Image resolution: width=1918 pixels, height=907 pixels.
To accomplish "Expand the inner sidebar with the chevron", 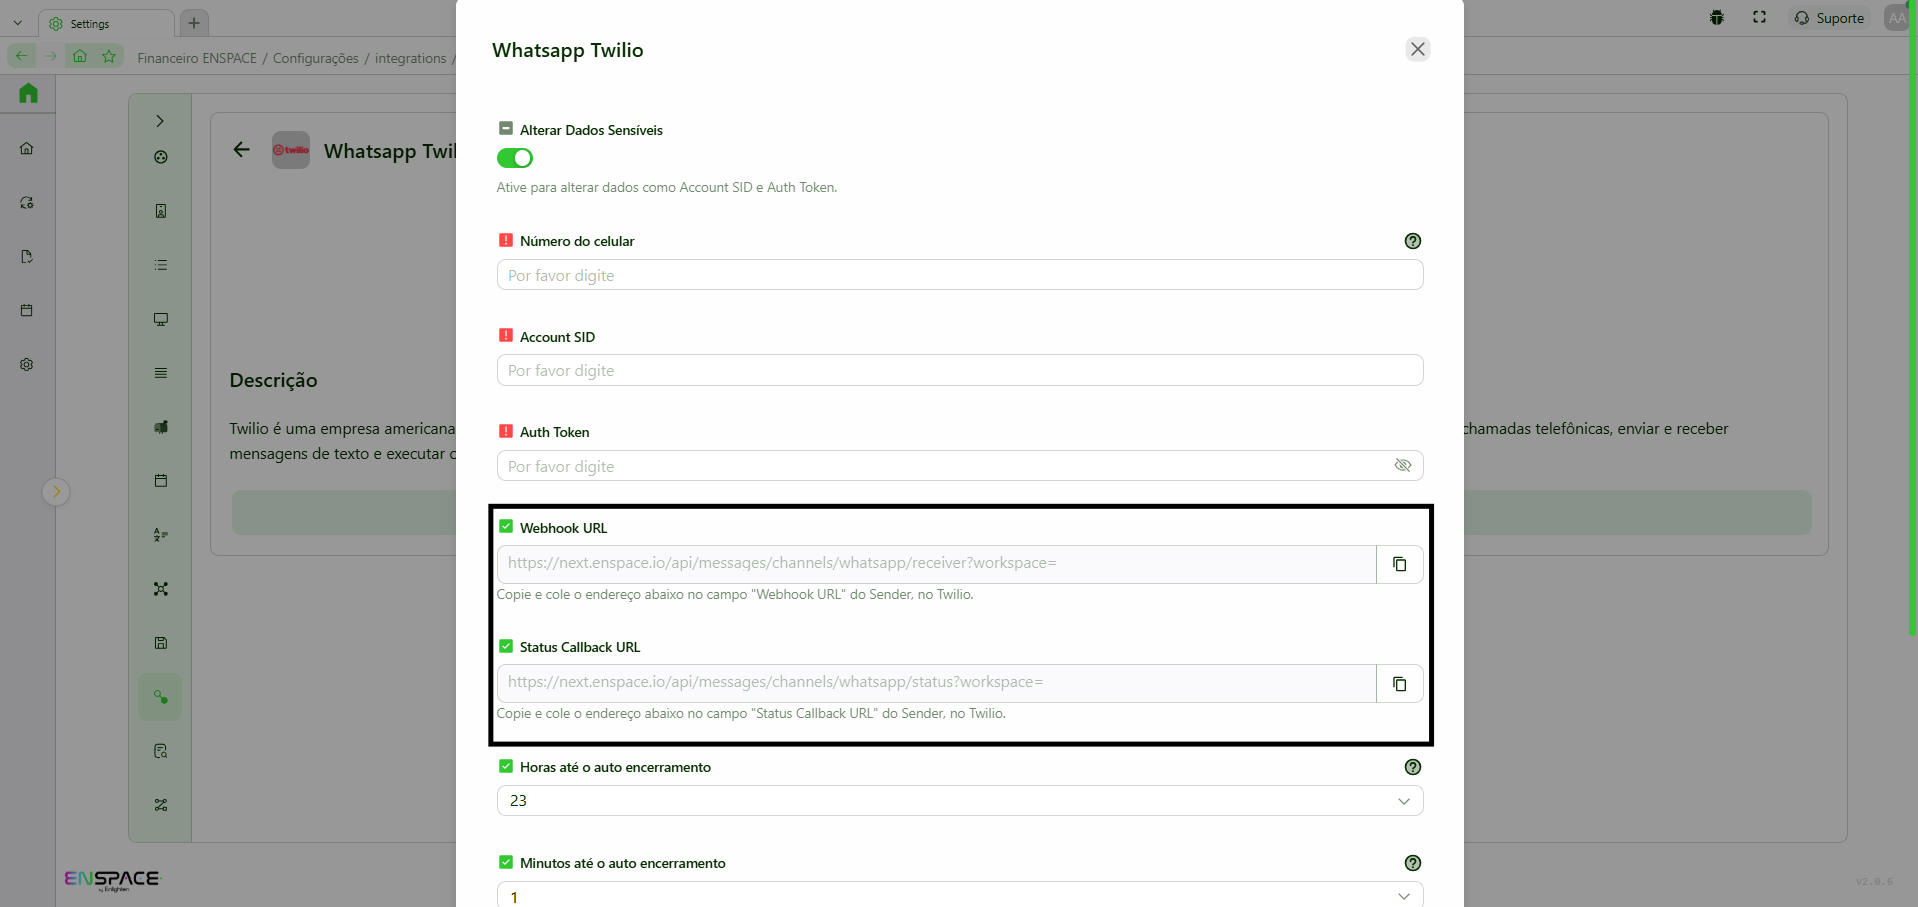I will point(160,121).
